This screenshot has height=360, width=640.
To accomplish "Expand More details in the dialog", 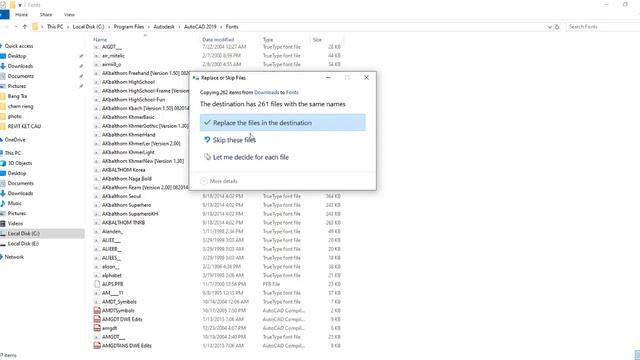I will click(x=219, y=181).
